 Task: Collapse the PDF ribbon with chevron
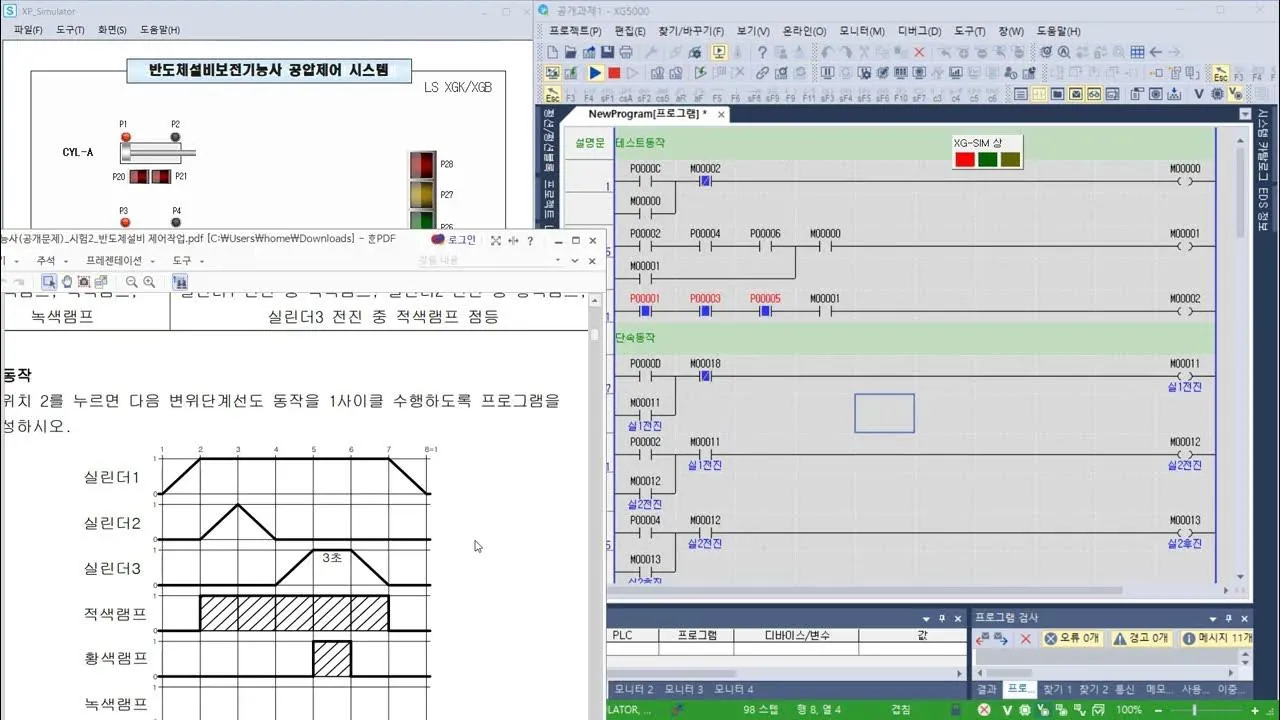pos(576,261)
